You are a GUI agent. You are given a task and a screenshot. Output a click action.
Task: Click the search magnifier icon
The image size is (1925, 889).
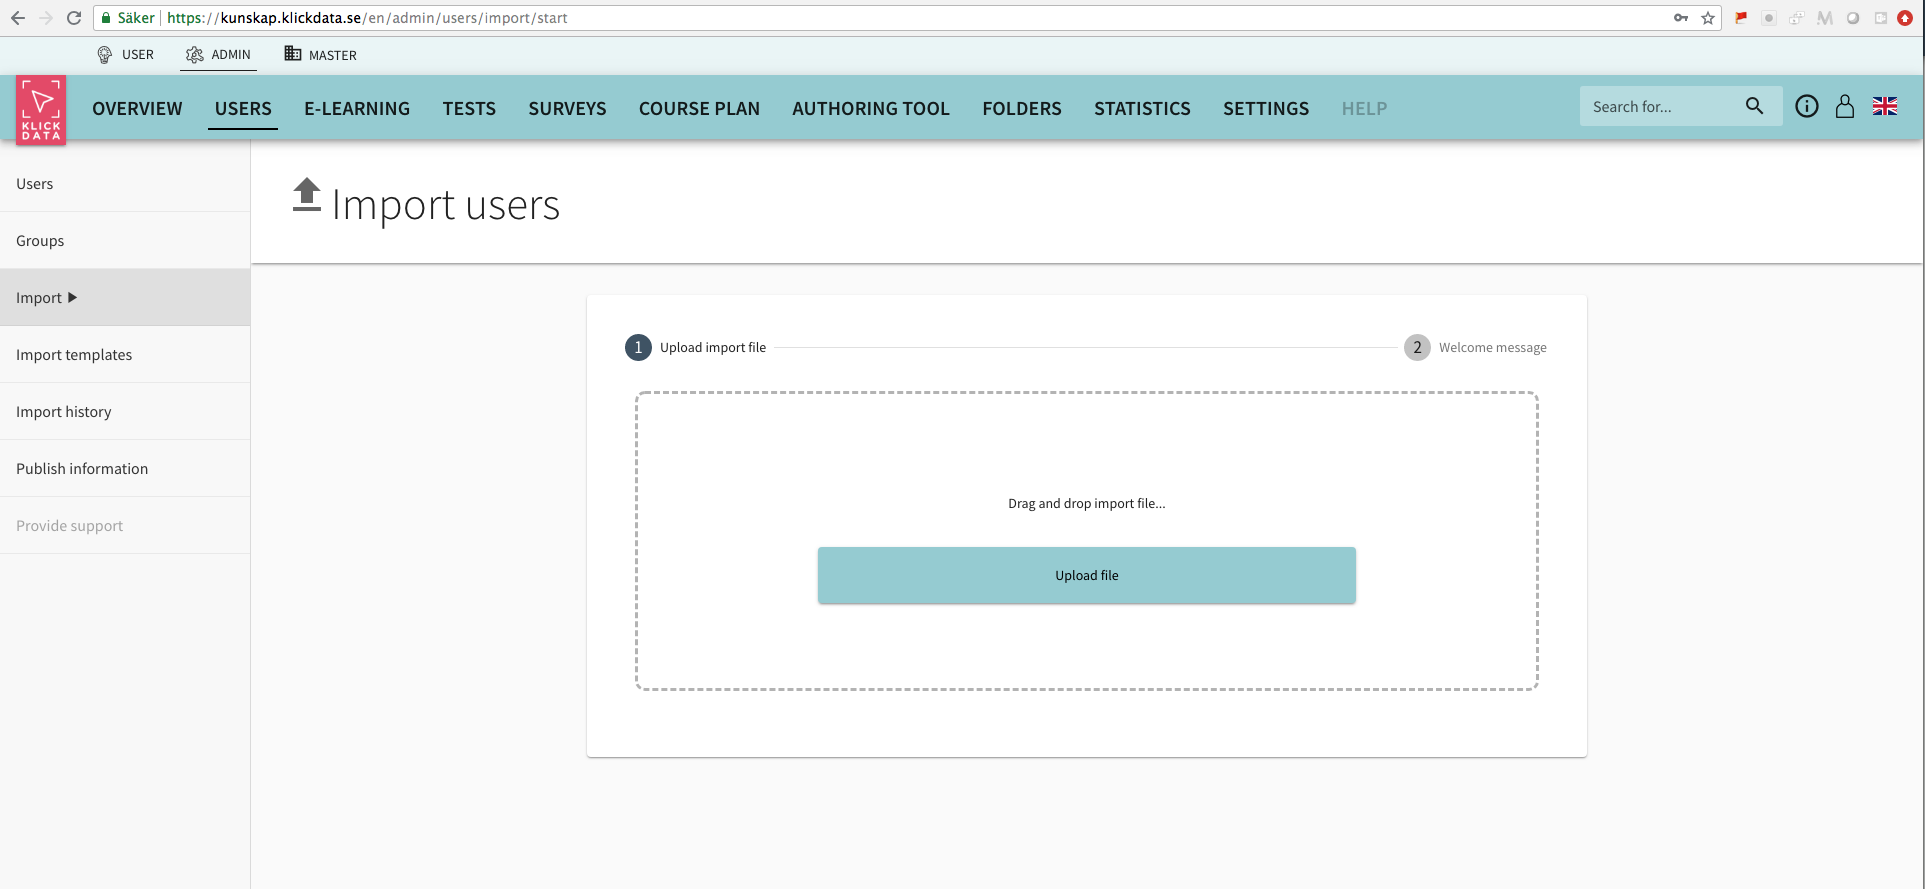click(x=1754, y=106)
